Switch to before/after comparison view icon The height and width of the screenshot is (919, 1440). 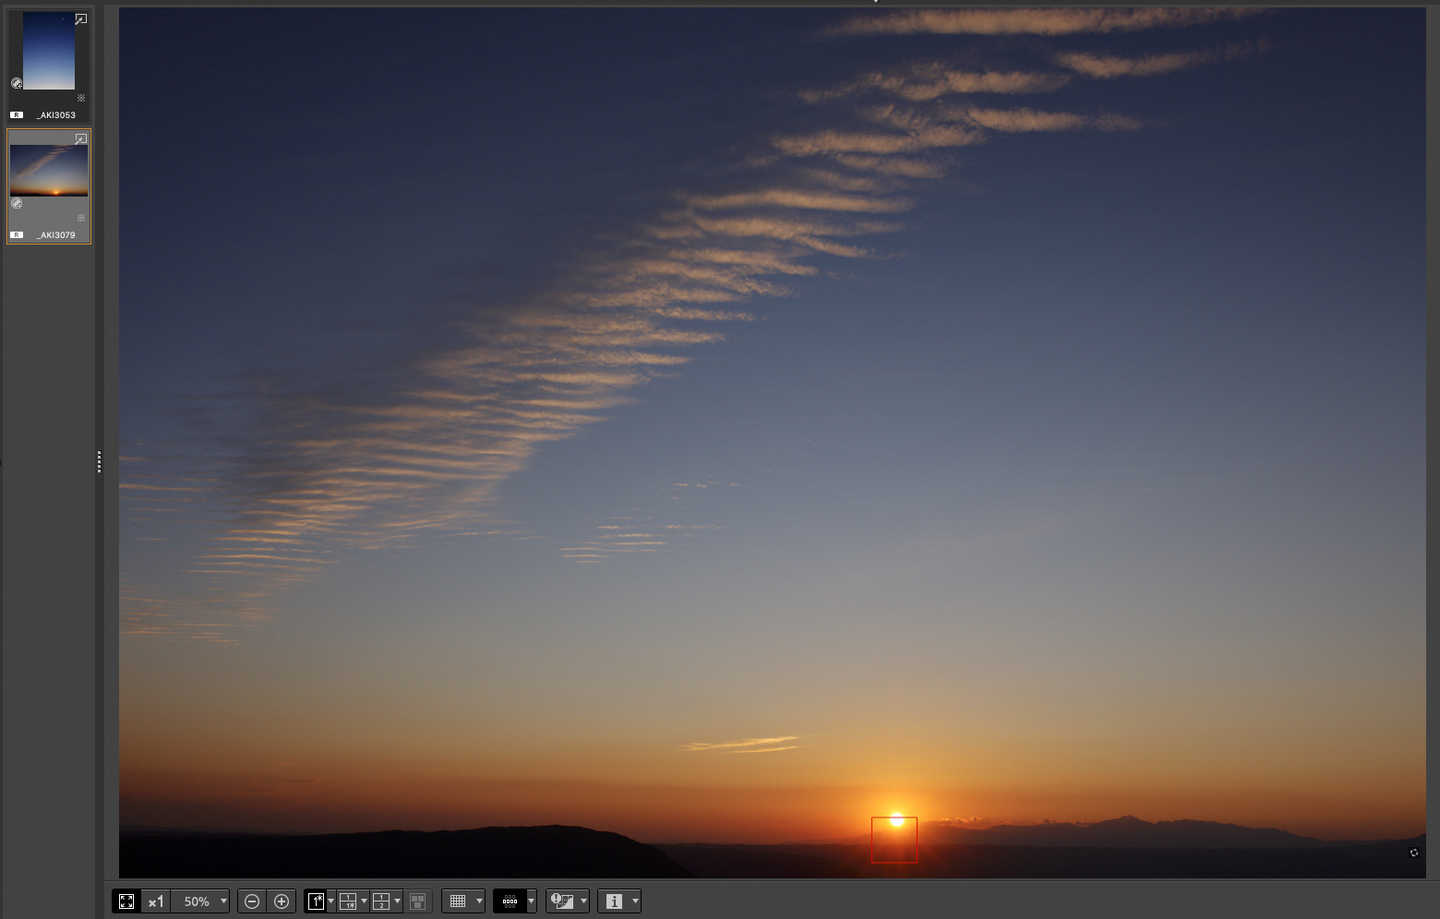tap(348, 901)
